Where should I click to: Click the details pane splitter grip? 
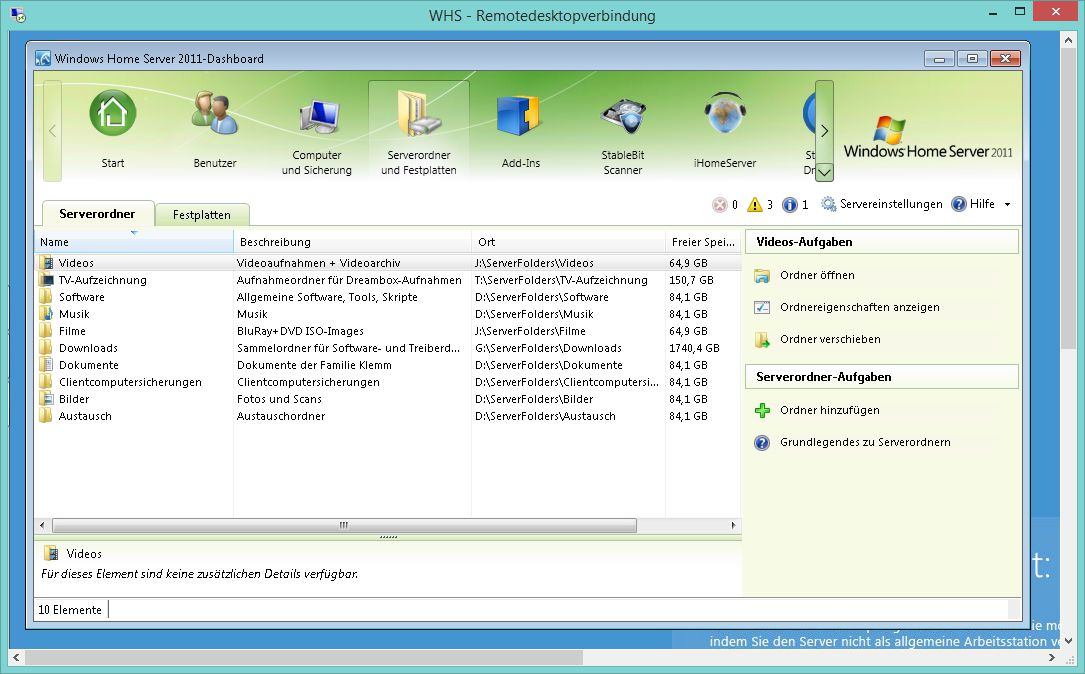pos(388,537)
